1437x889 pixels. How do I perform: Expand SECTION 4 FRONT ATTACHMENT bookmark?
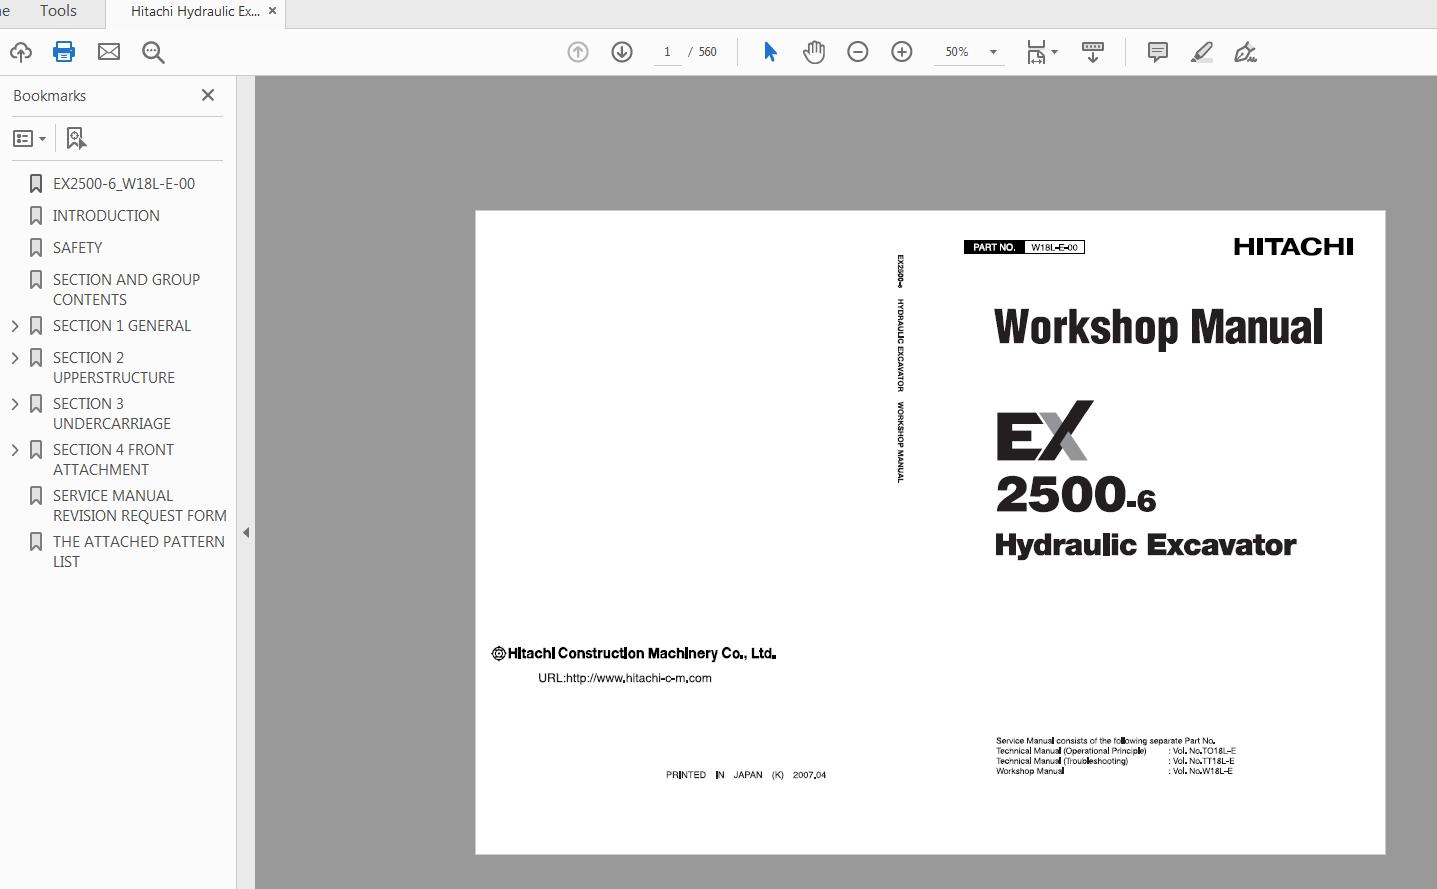point(14,450)
